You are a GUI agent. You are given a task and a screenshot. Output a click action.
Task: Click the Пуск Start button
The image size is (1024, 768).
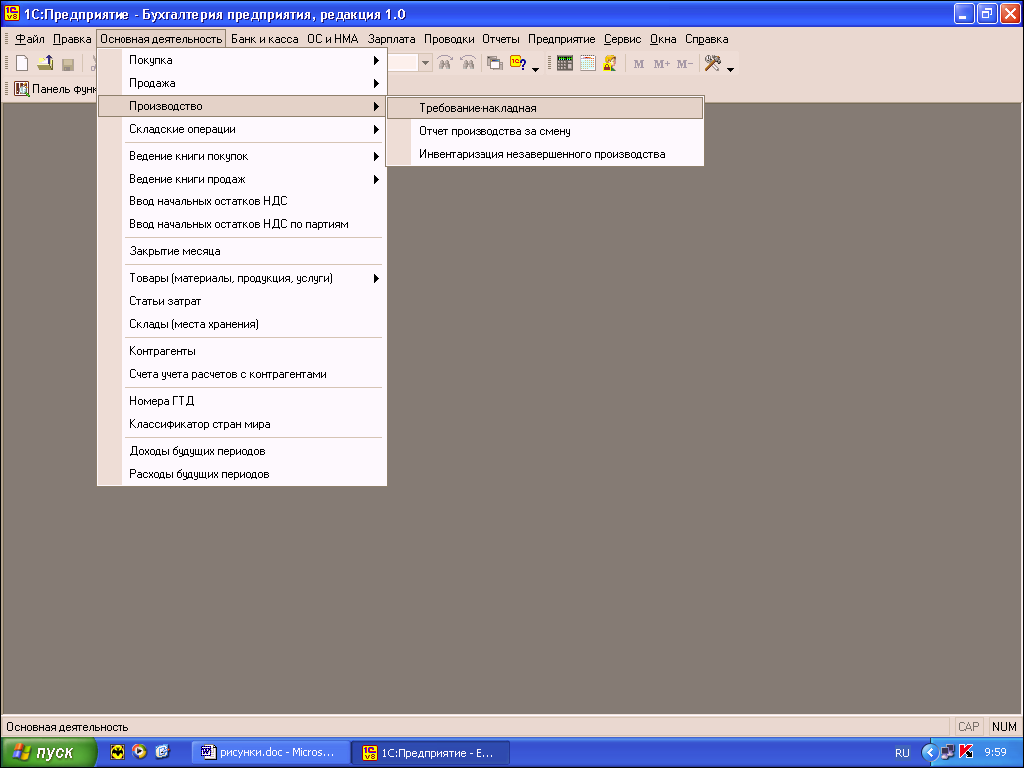coord(48,752)
